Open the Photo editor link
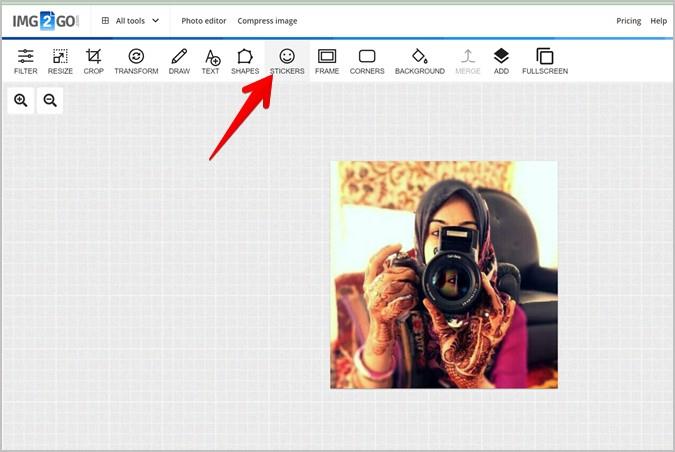Image resolution: width=675 pixels, height=452 pixels. [x=204, y=21]
